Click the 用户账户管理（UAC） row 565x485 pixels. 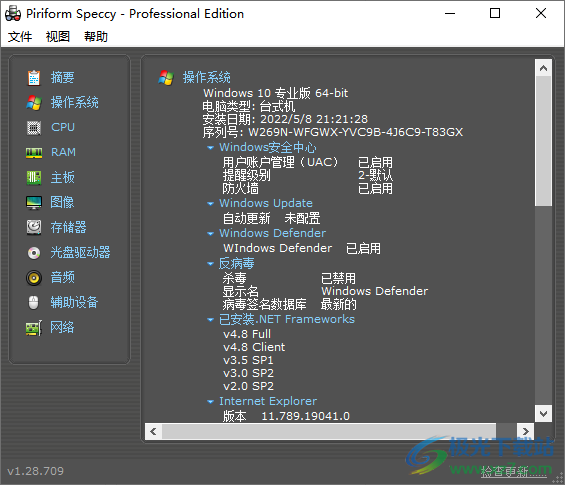(308, 163)
